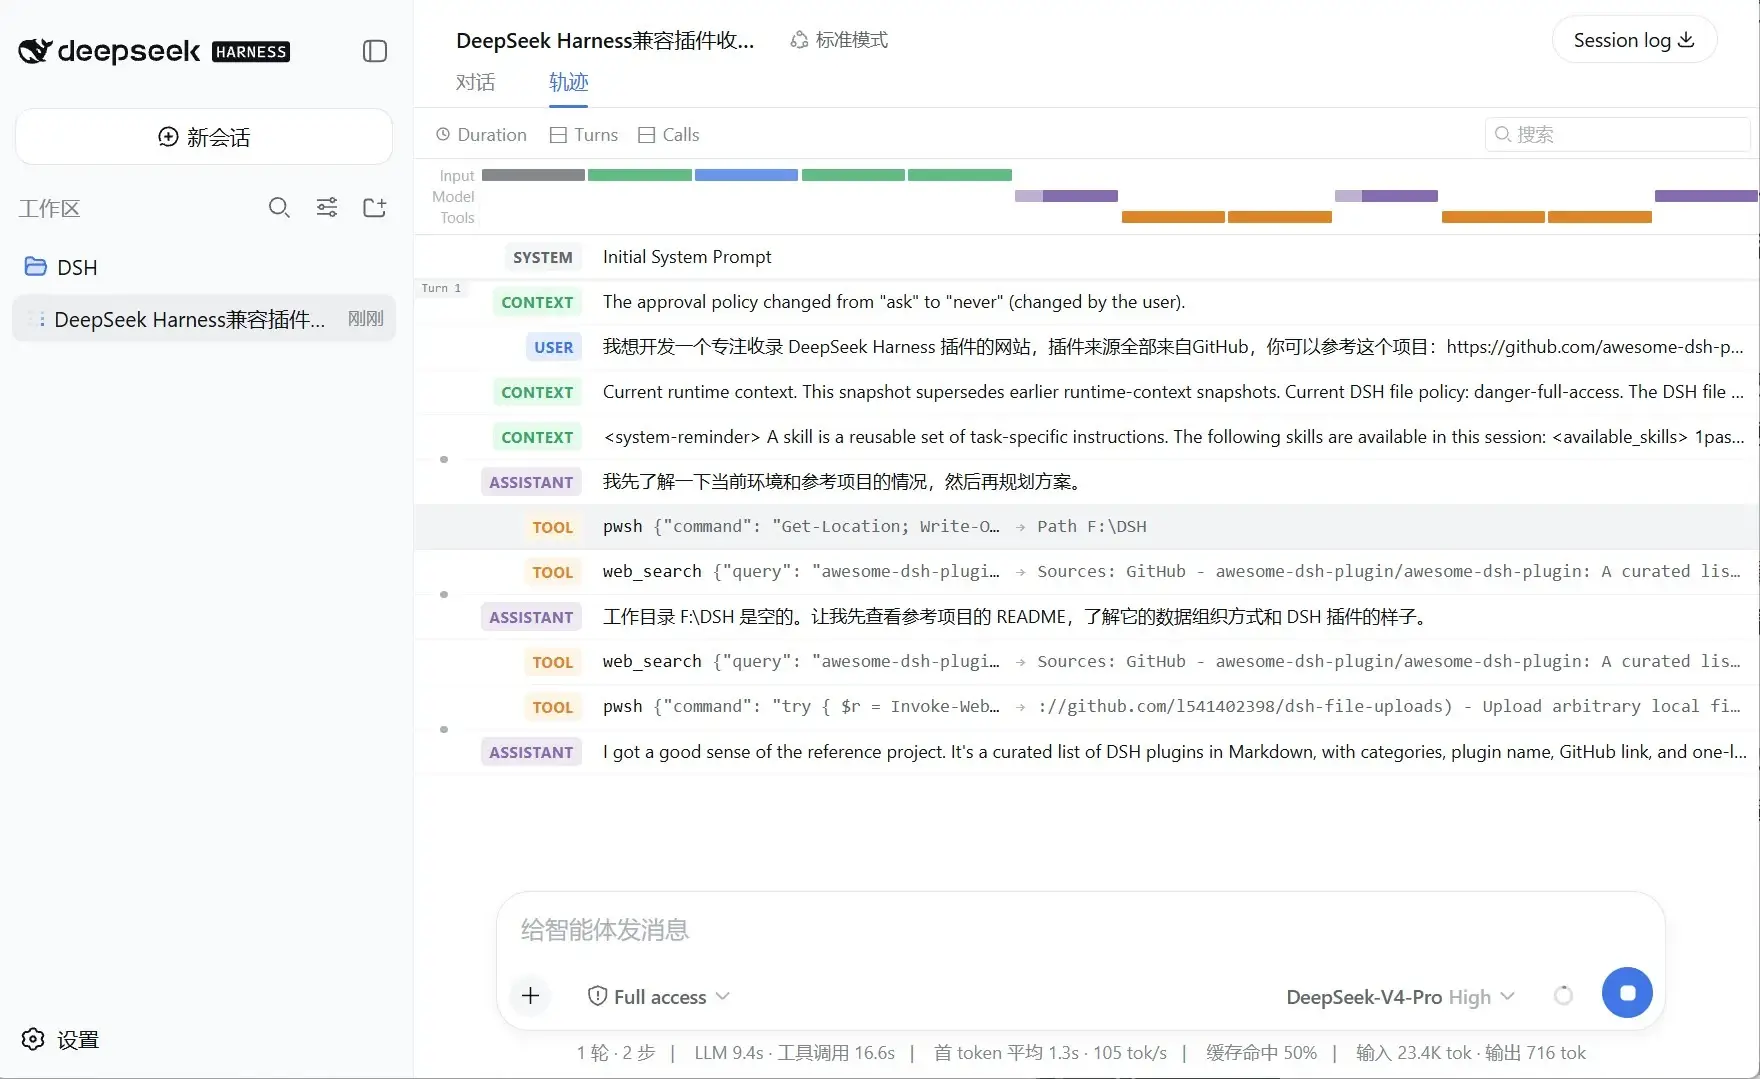Toggle Calls view option

[x=669, y=134]
